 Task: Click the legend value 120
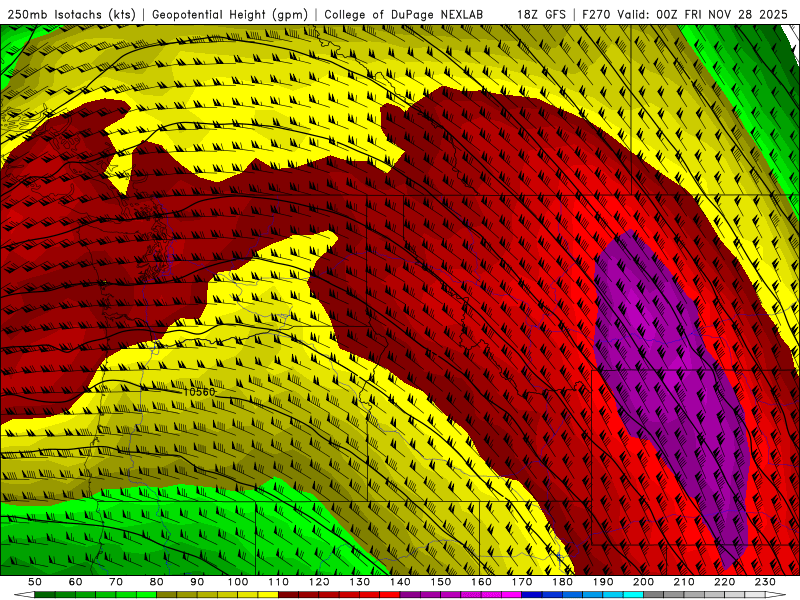(x=319, y=582)
